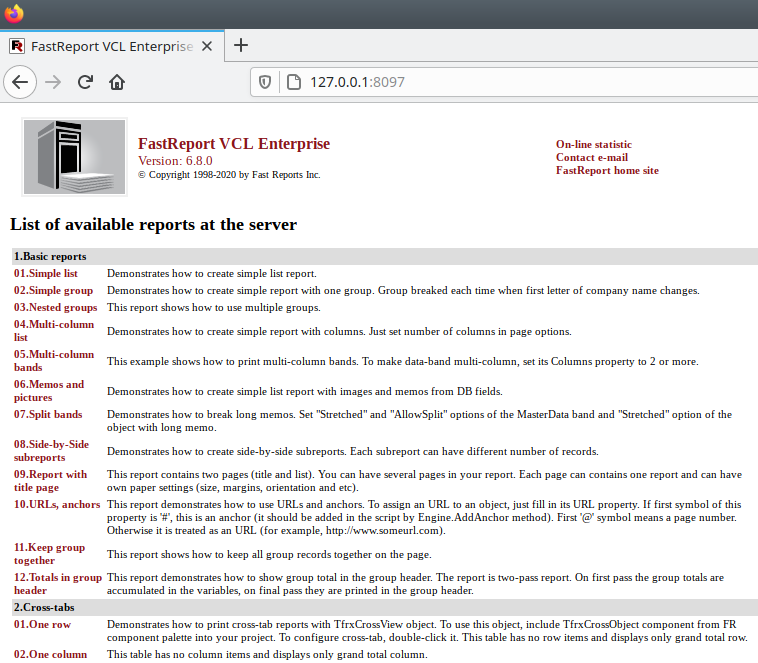Click the page info document icon
Screen dimensions: 758x663
pos(293,82)
